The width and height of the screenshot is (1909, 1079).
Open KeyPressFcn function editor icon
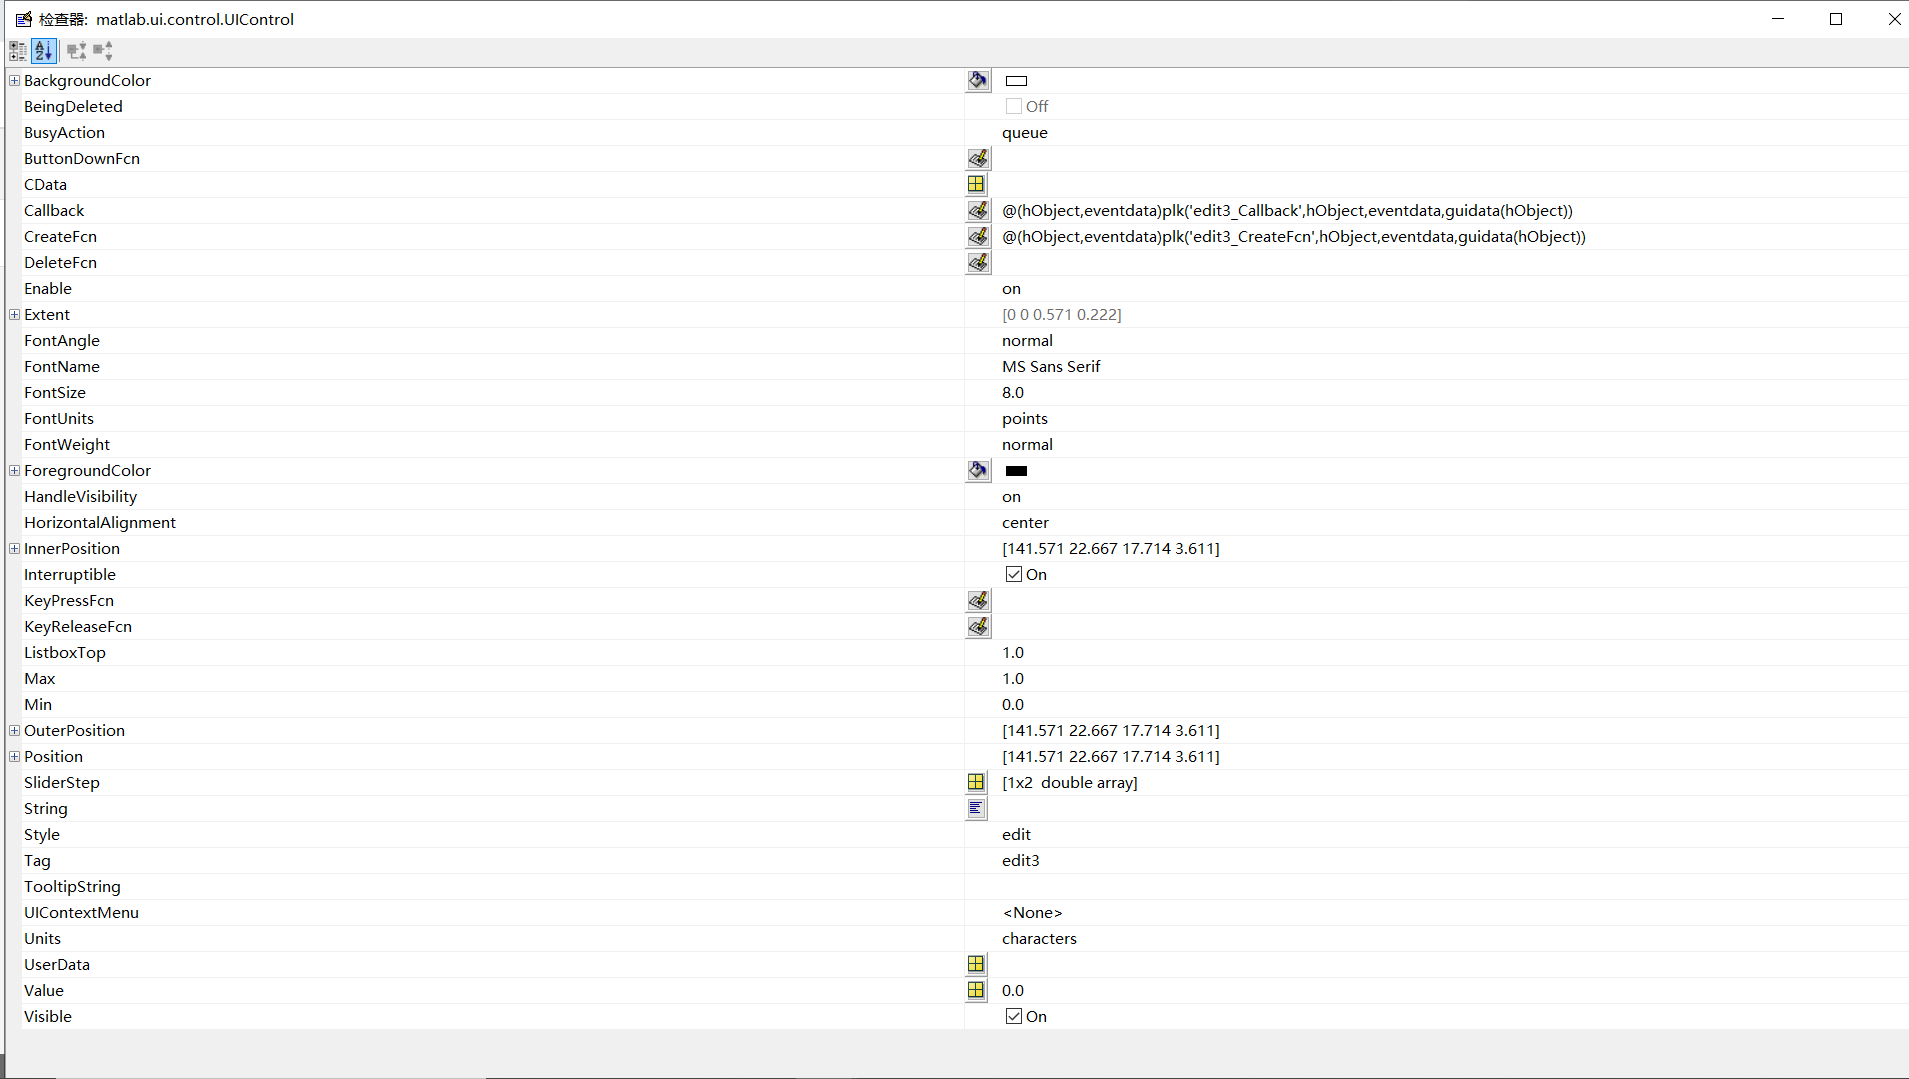tap(978, 600)
